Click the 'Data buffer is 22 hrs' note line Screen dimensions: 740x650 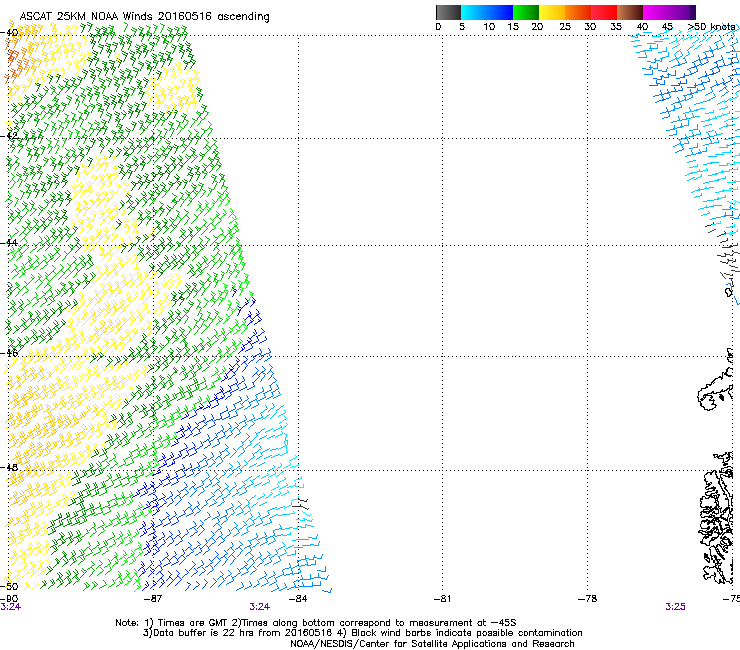[x=362, y=633]
